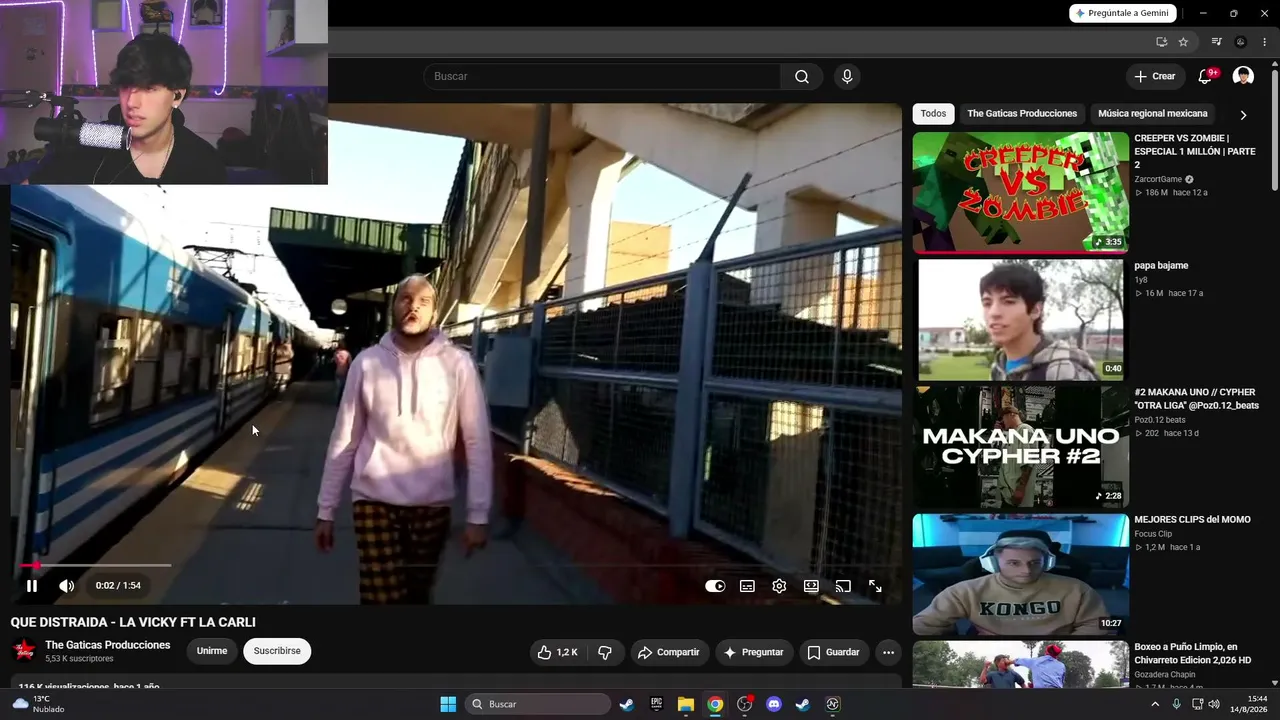Open the more actions three-dot menu
This screenshot has width=1280, height=720.
(x=888, y=652)
